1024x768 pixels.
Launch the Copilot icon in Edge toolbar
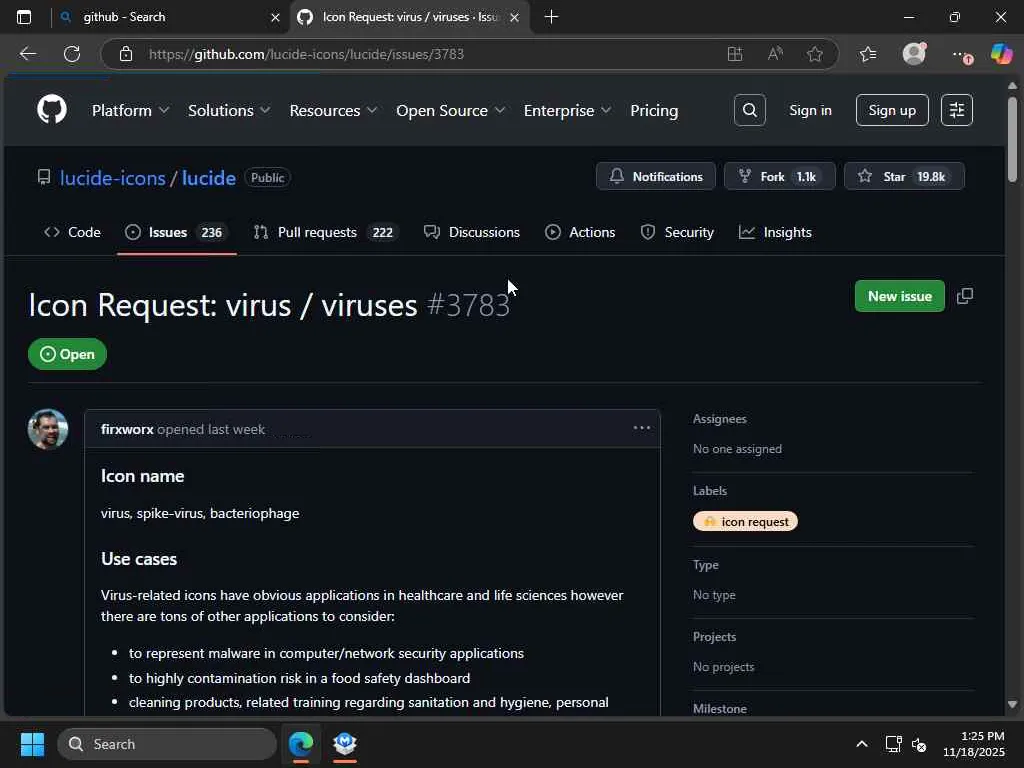[1001, 54]
